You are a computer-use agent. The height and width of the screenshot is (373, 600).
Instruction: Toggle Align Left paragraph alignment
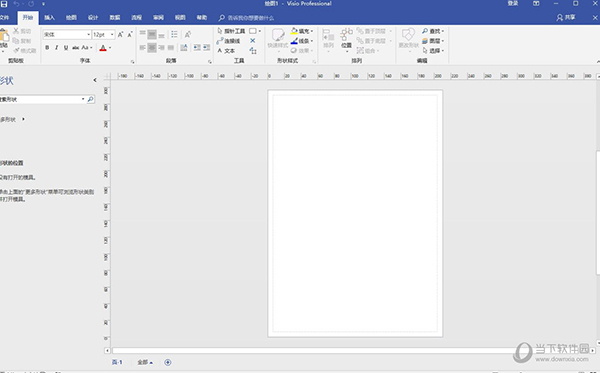click(x=142, y=47)
